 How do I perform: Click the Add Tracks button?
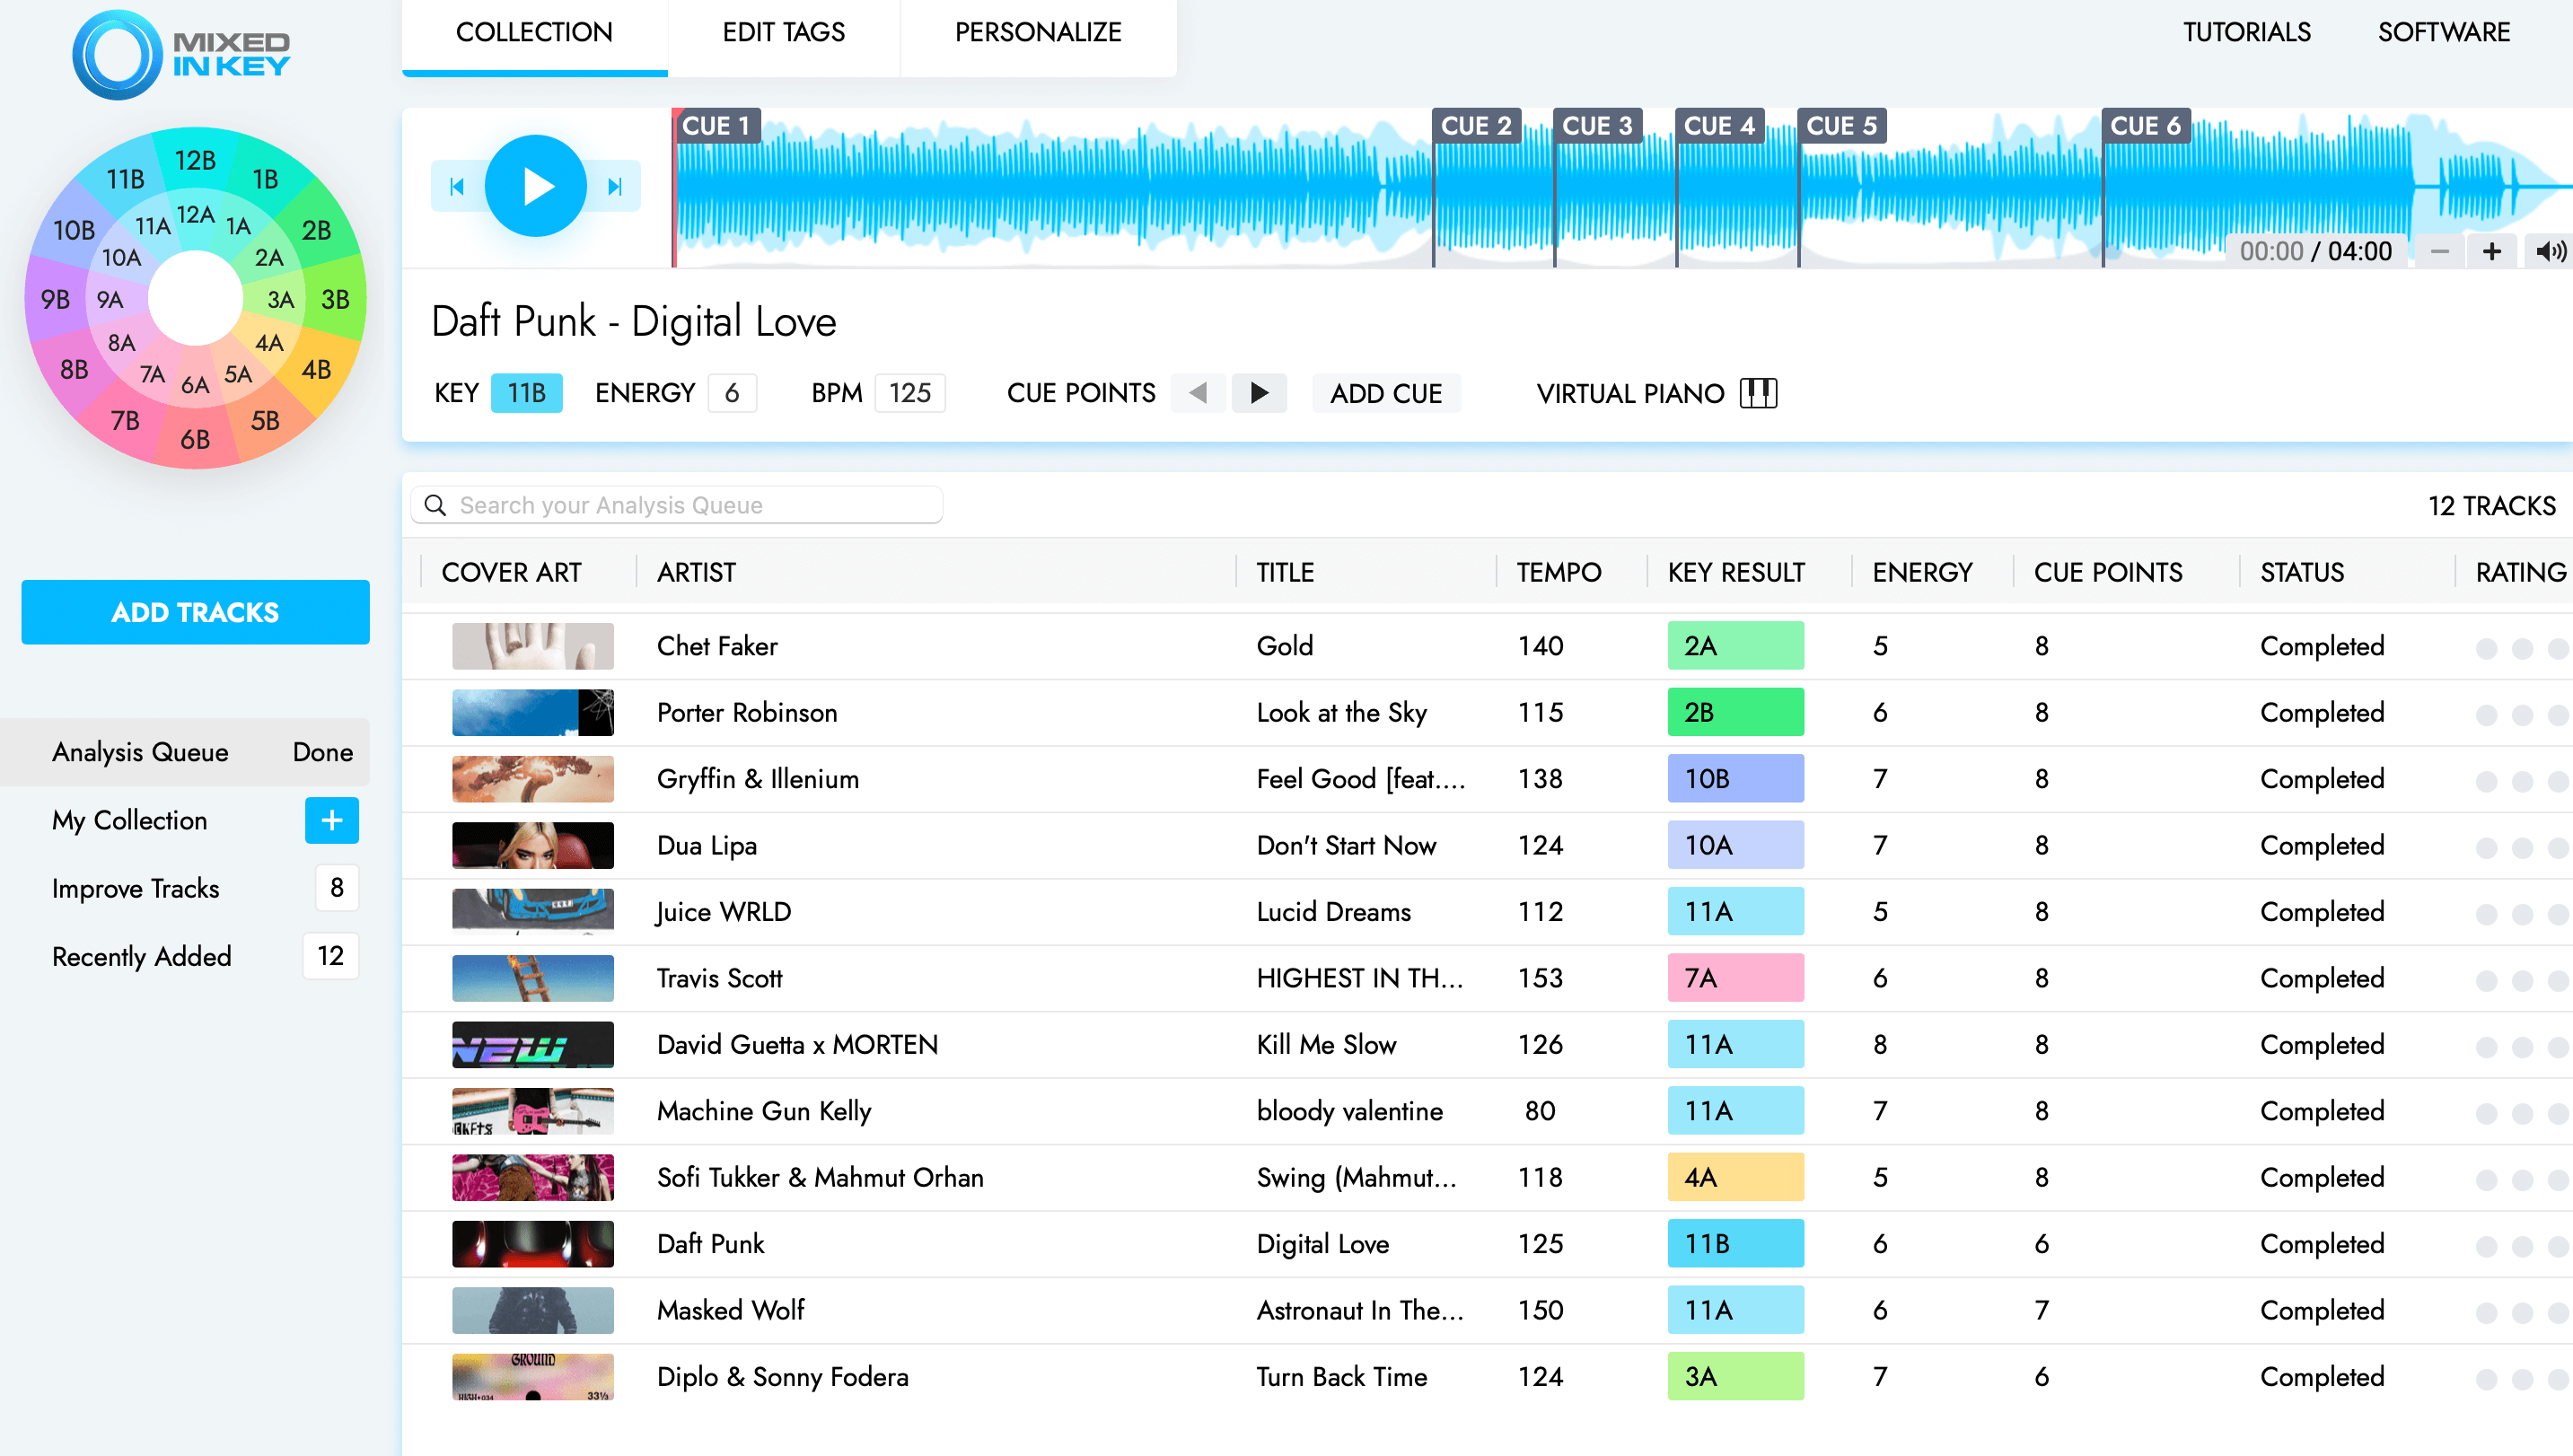(193, 611)
